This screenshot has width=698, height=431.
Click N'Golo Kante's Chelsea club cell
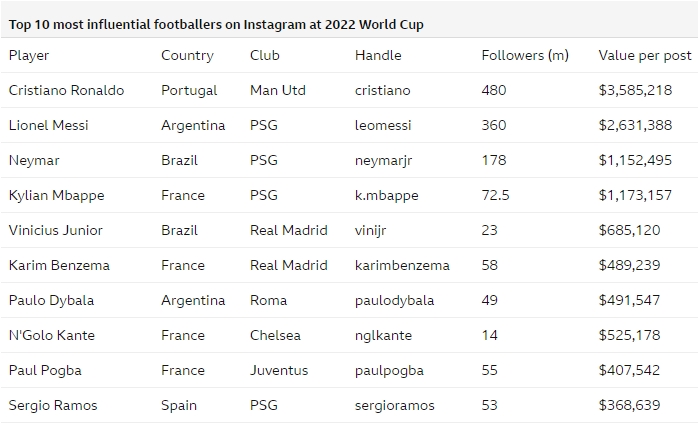pos(276,335)
